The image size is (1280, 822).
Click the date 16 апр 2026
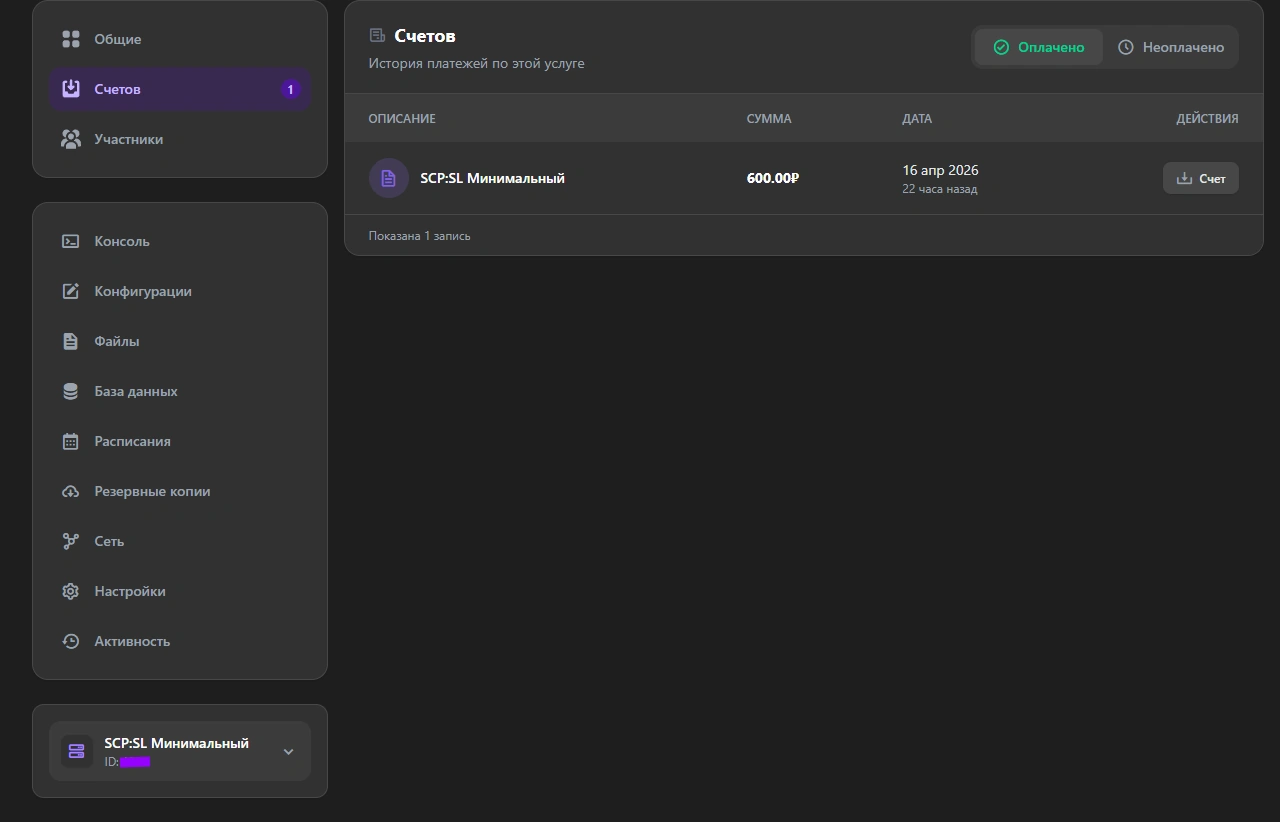coord(940,170)
